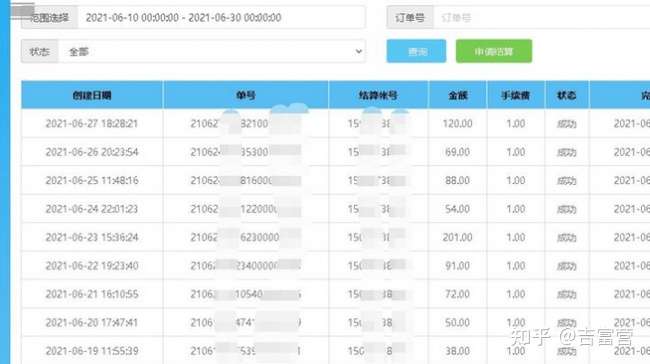This screenshot has width=650, height=364.
Task: Click the 创建日期 column header
Action: tap(92, 95)
